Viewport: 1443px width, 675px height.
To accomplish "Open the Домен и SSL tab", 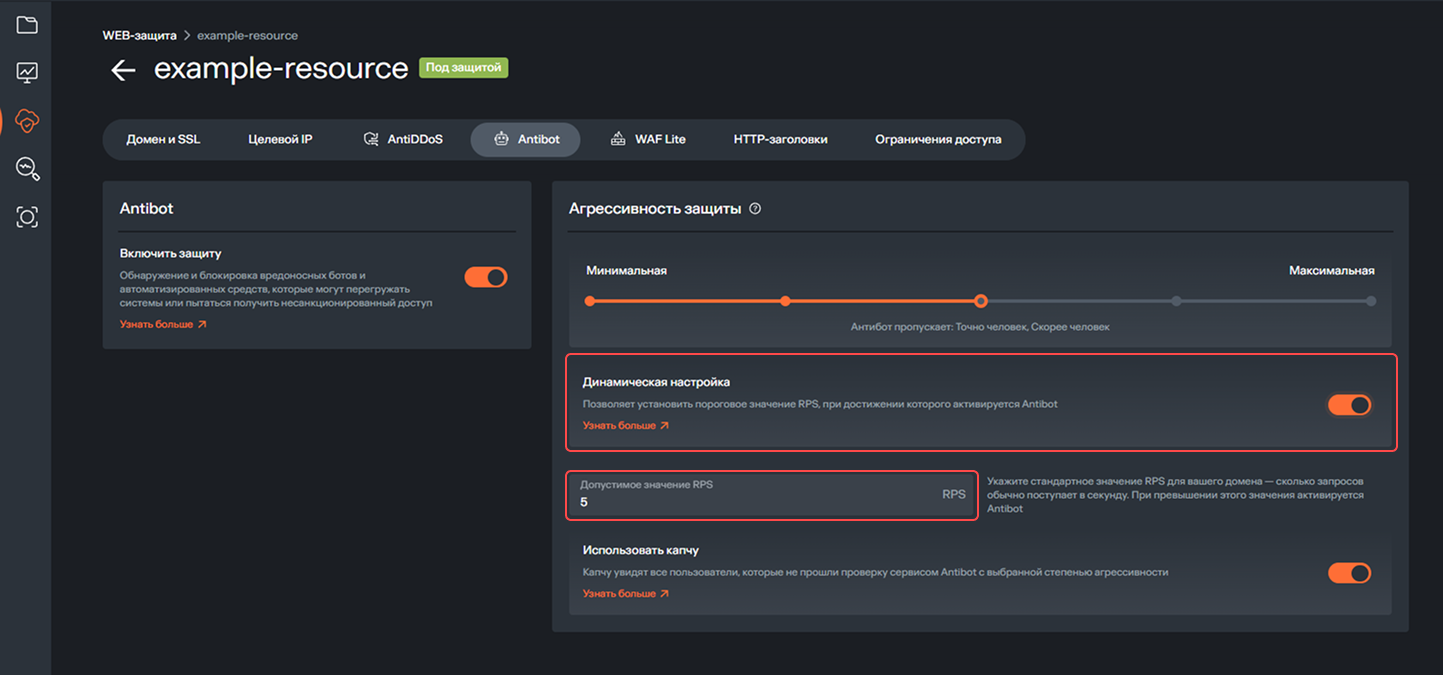I will 164,139.
